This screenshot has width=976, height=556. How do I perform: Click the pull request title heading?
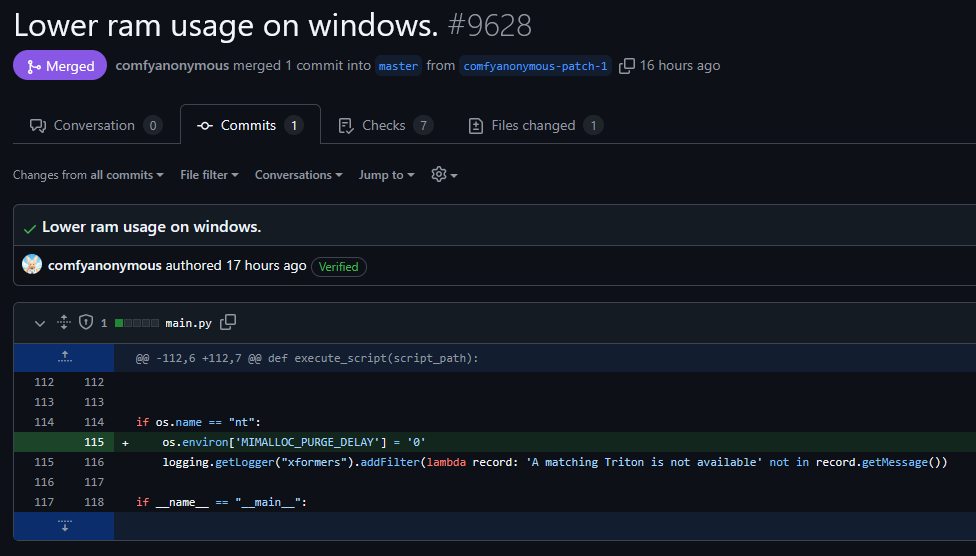click(226, 26)
